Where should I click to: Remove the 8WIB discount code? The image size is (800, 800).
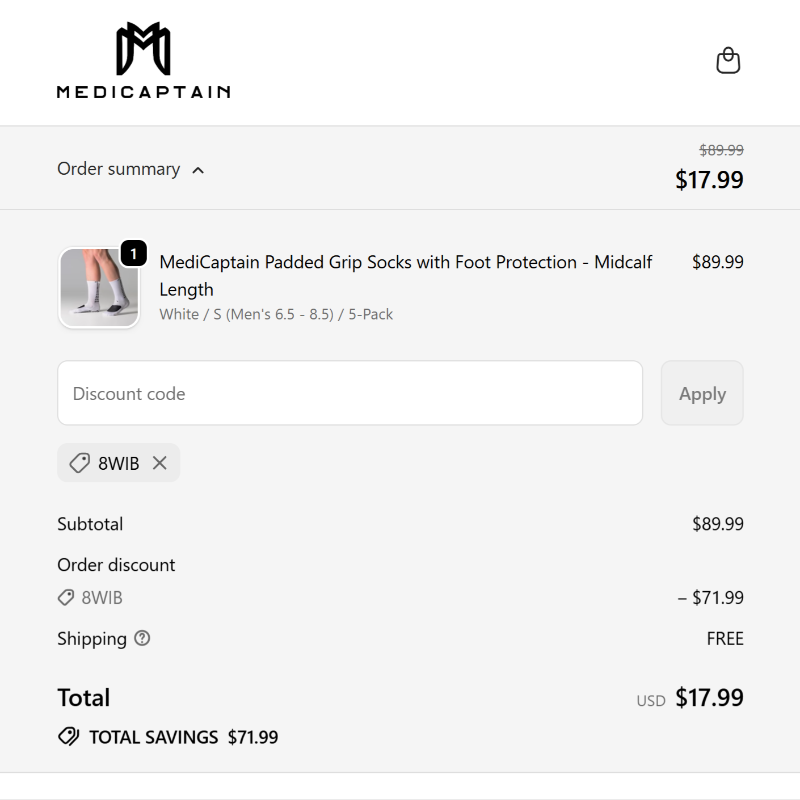click(160, 463)
